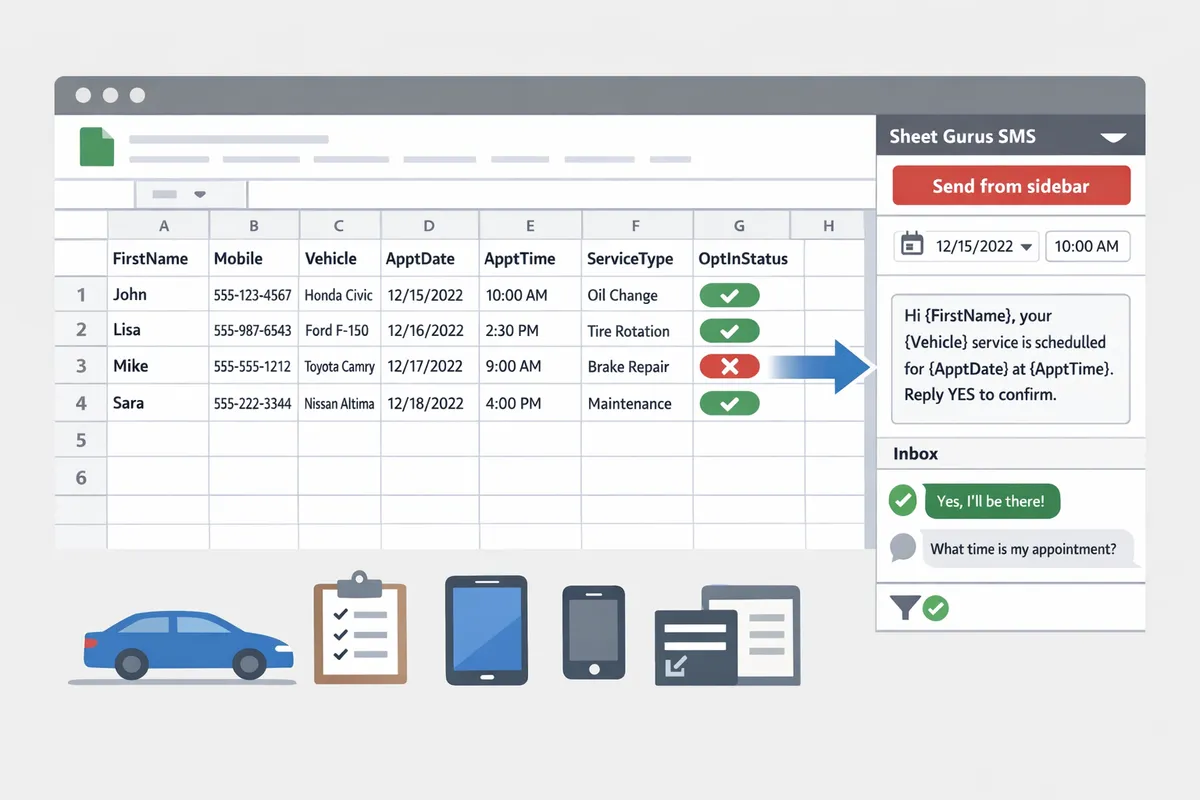
Task: Click the Ford F-150 cell
Action: (340, 330)
